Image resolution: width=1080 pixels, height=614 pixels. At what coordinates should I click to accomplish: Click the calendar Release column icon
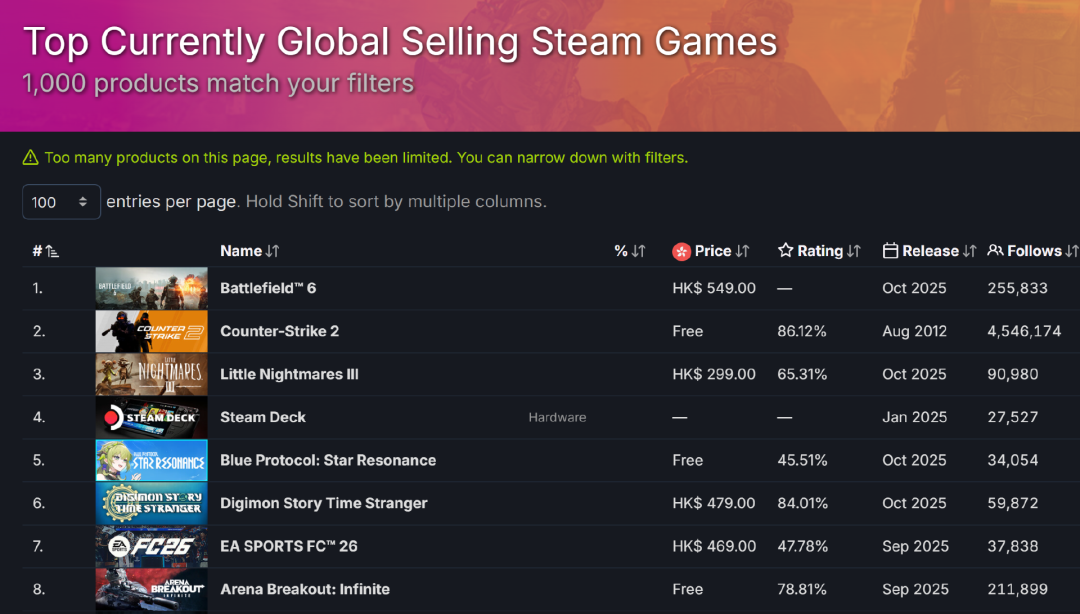point(890,251)
